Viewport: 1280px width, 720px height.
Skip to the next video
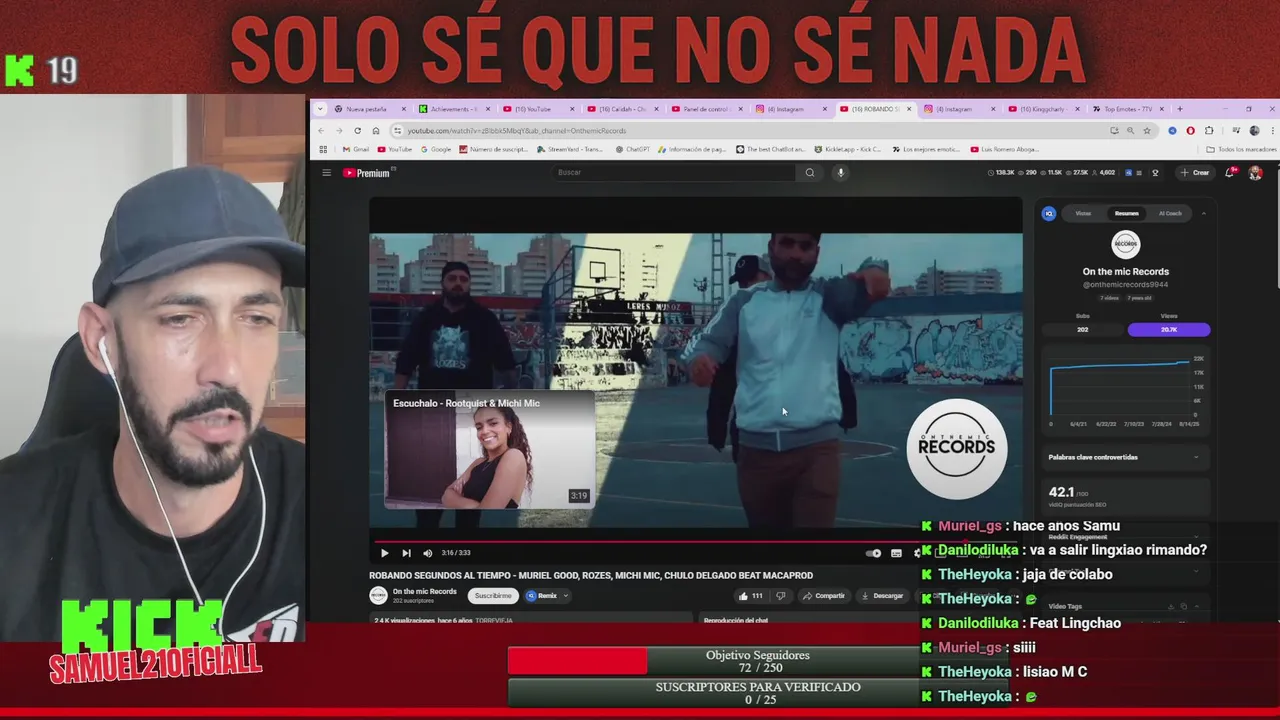(406, 553)
